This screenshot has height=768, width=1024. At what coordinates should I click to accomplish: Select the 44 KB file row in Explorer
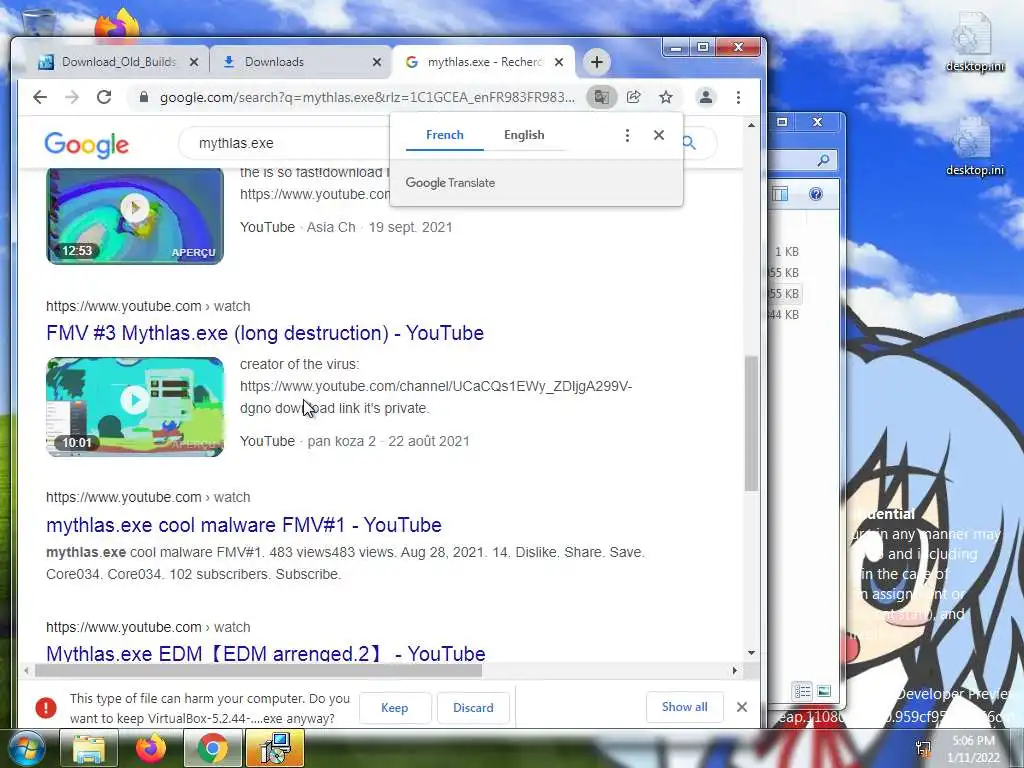pyautogui.click(x=786, y=314)
